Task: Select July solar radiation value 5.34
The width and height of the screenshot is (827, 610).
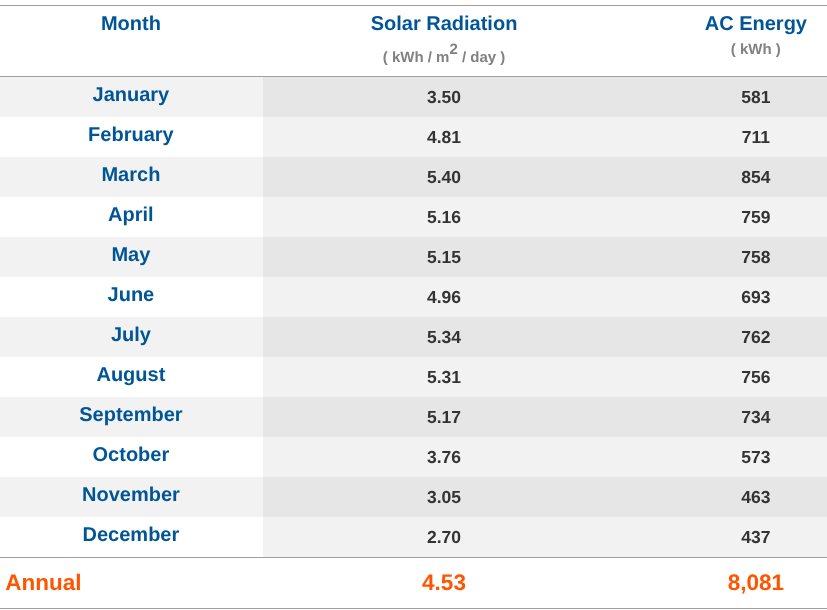Action: (444, 337)
